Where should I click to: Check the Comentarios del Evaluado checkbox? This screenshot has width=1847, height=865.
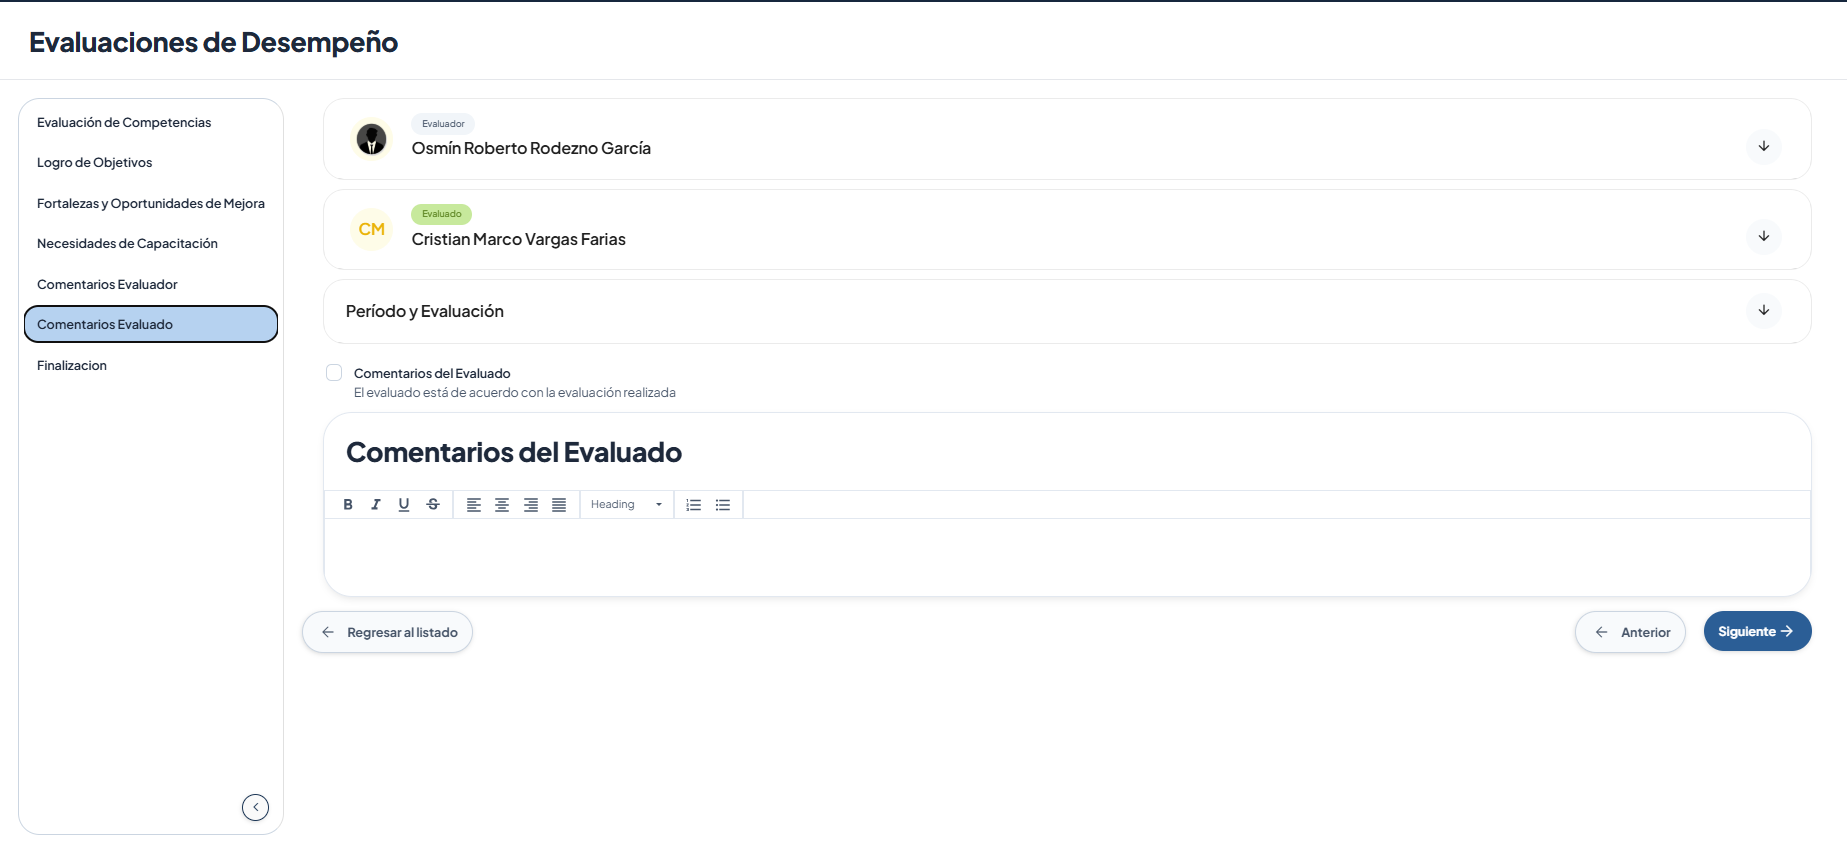[334, 373]
